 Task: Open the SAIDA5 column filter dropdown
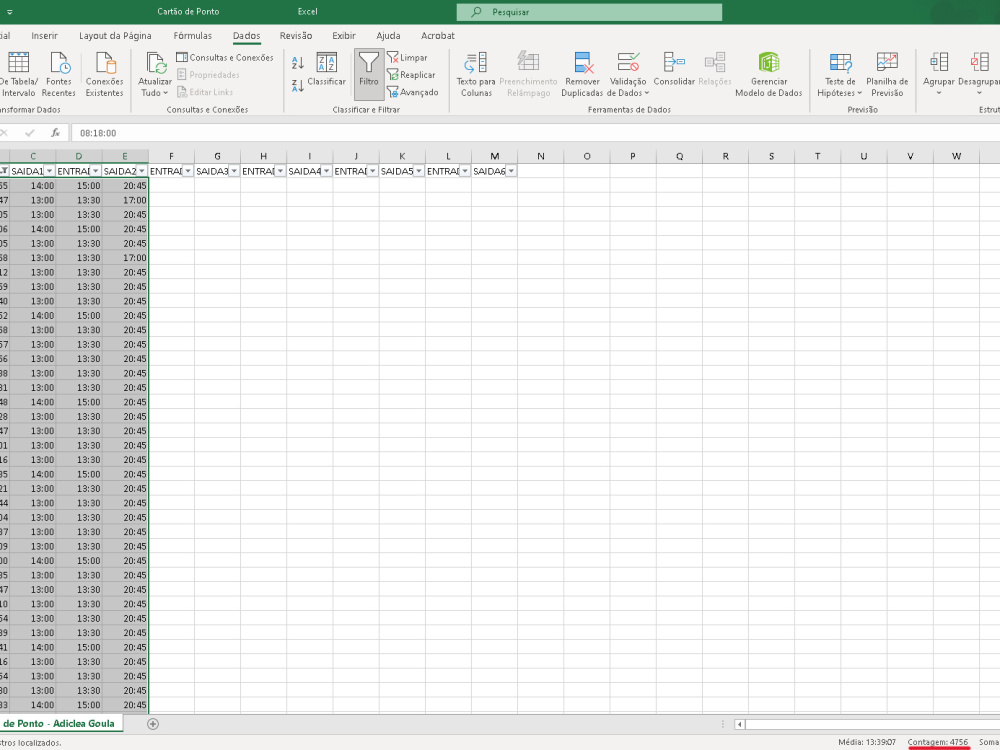418,171
